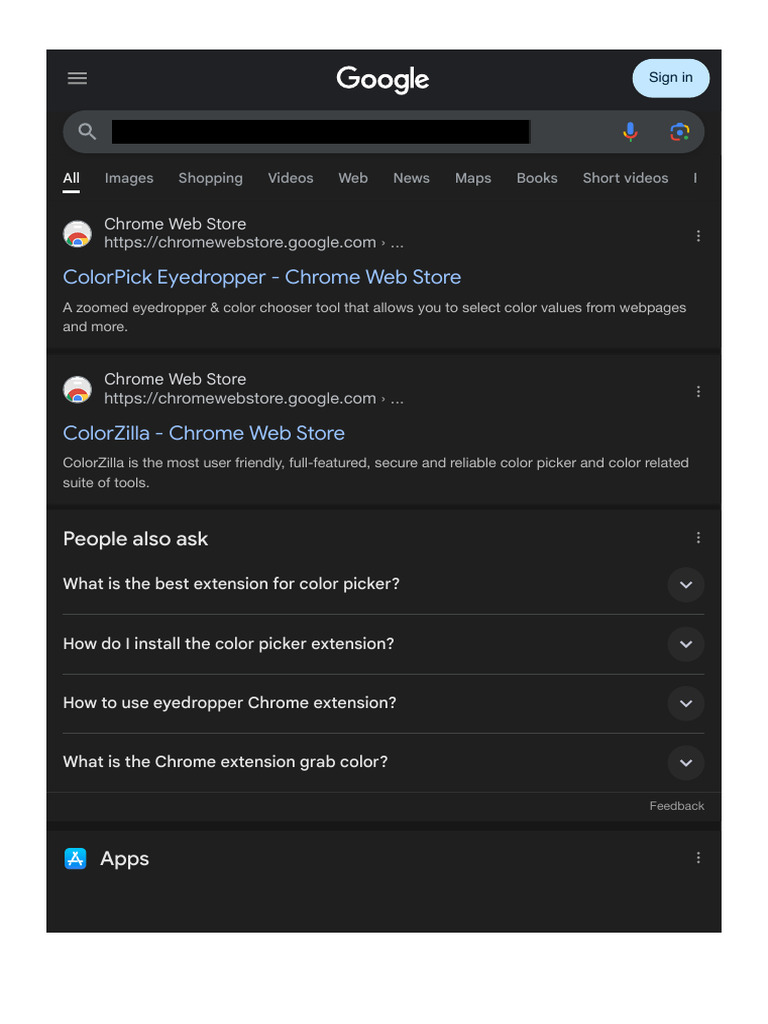The height and width of the screenshot is (1024, 768).
Task: Open Google Lens image search
Action: [680, 131]
